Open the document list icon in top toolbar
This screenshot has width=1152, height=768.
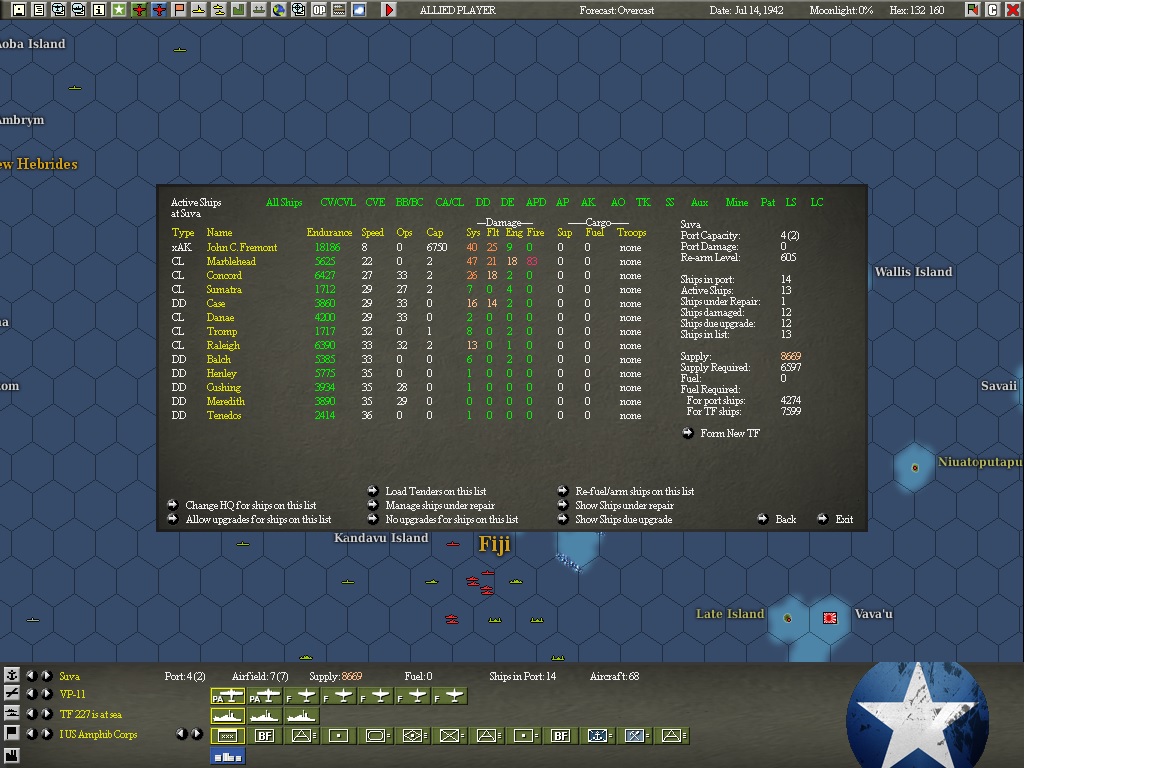(x=39, y=10)
